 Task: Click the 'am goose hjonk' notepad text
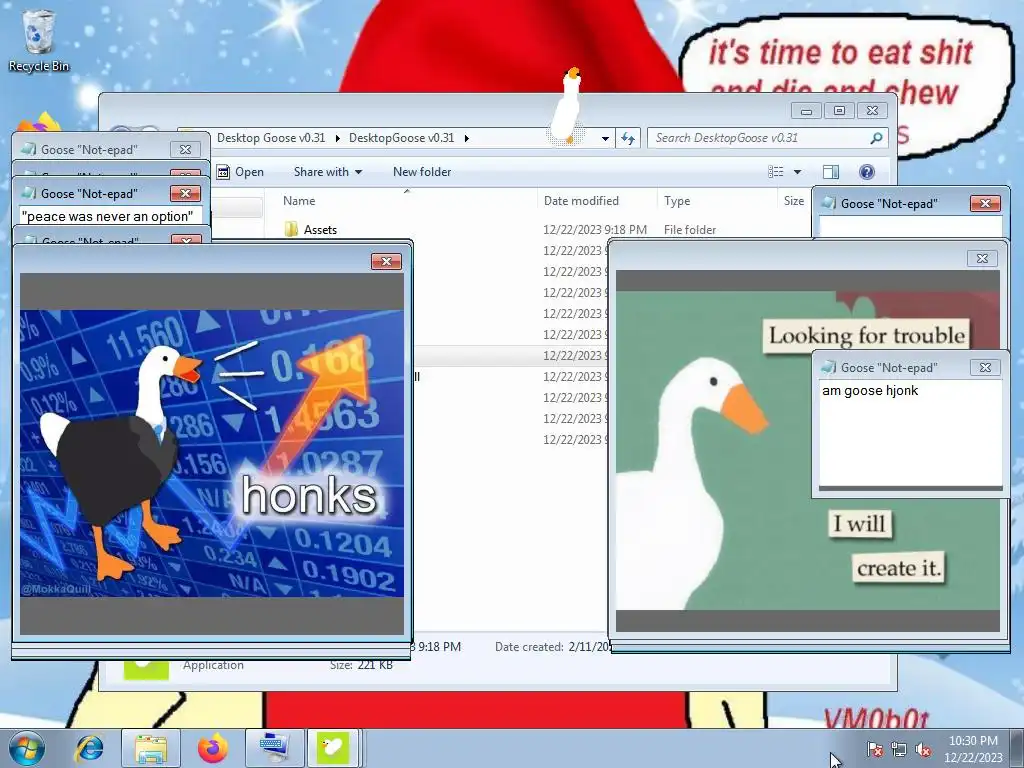tap(870, 391)
